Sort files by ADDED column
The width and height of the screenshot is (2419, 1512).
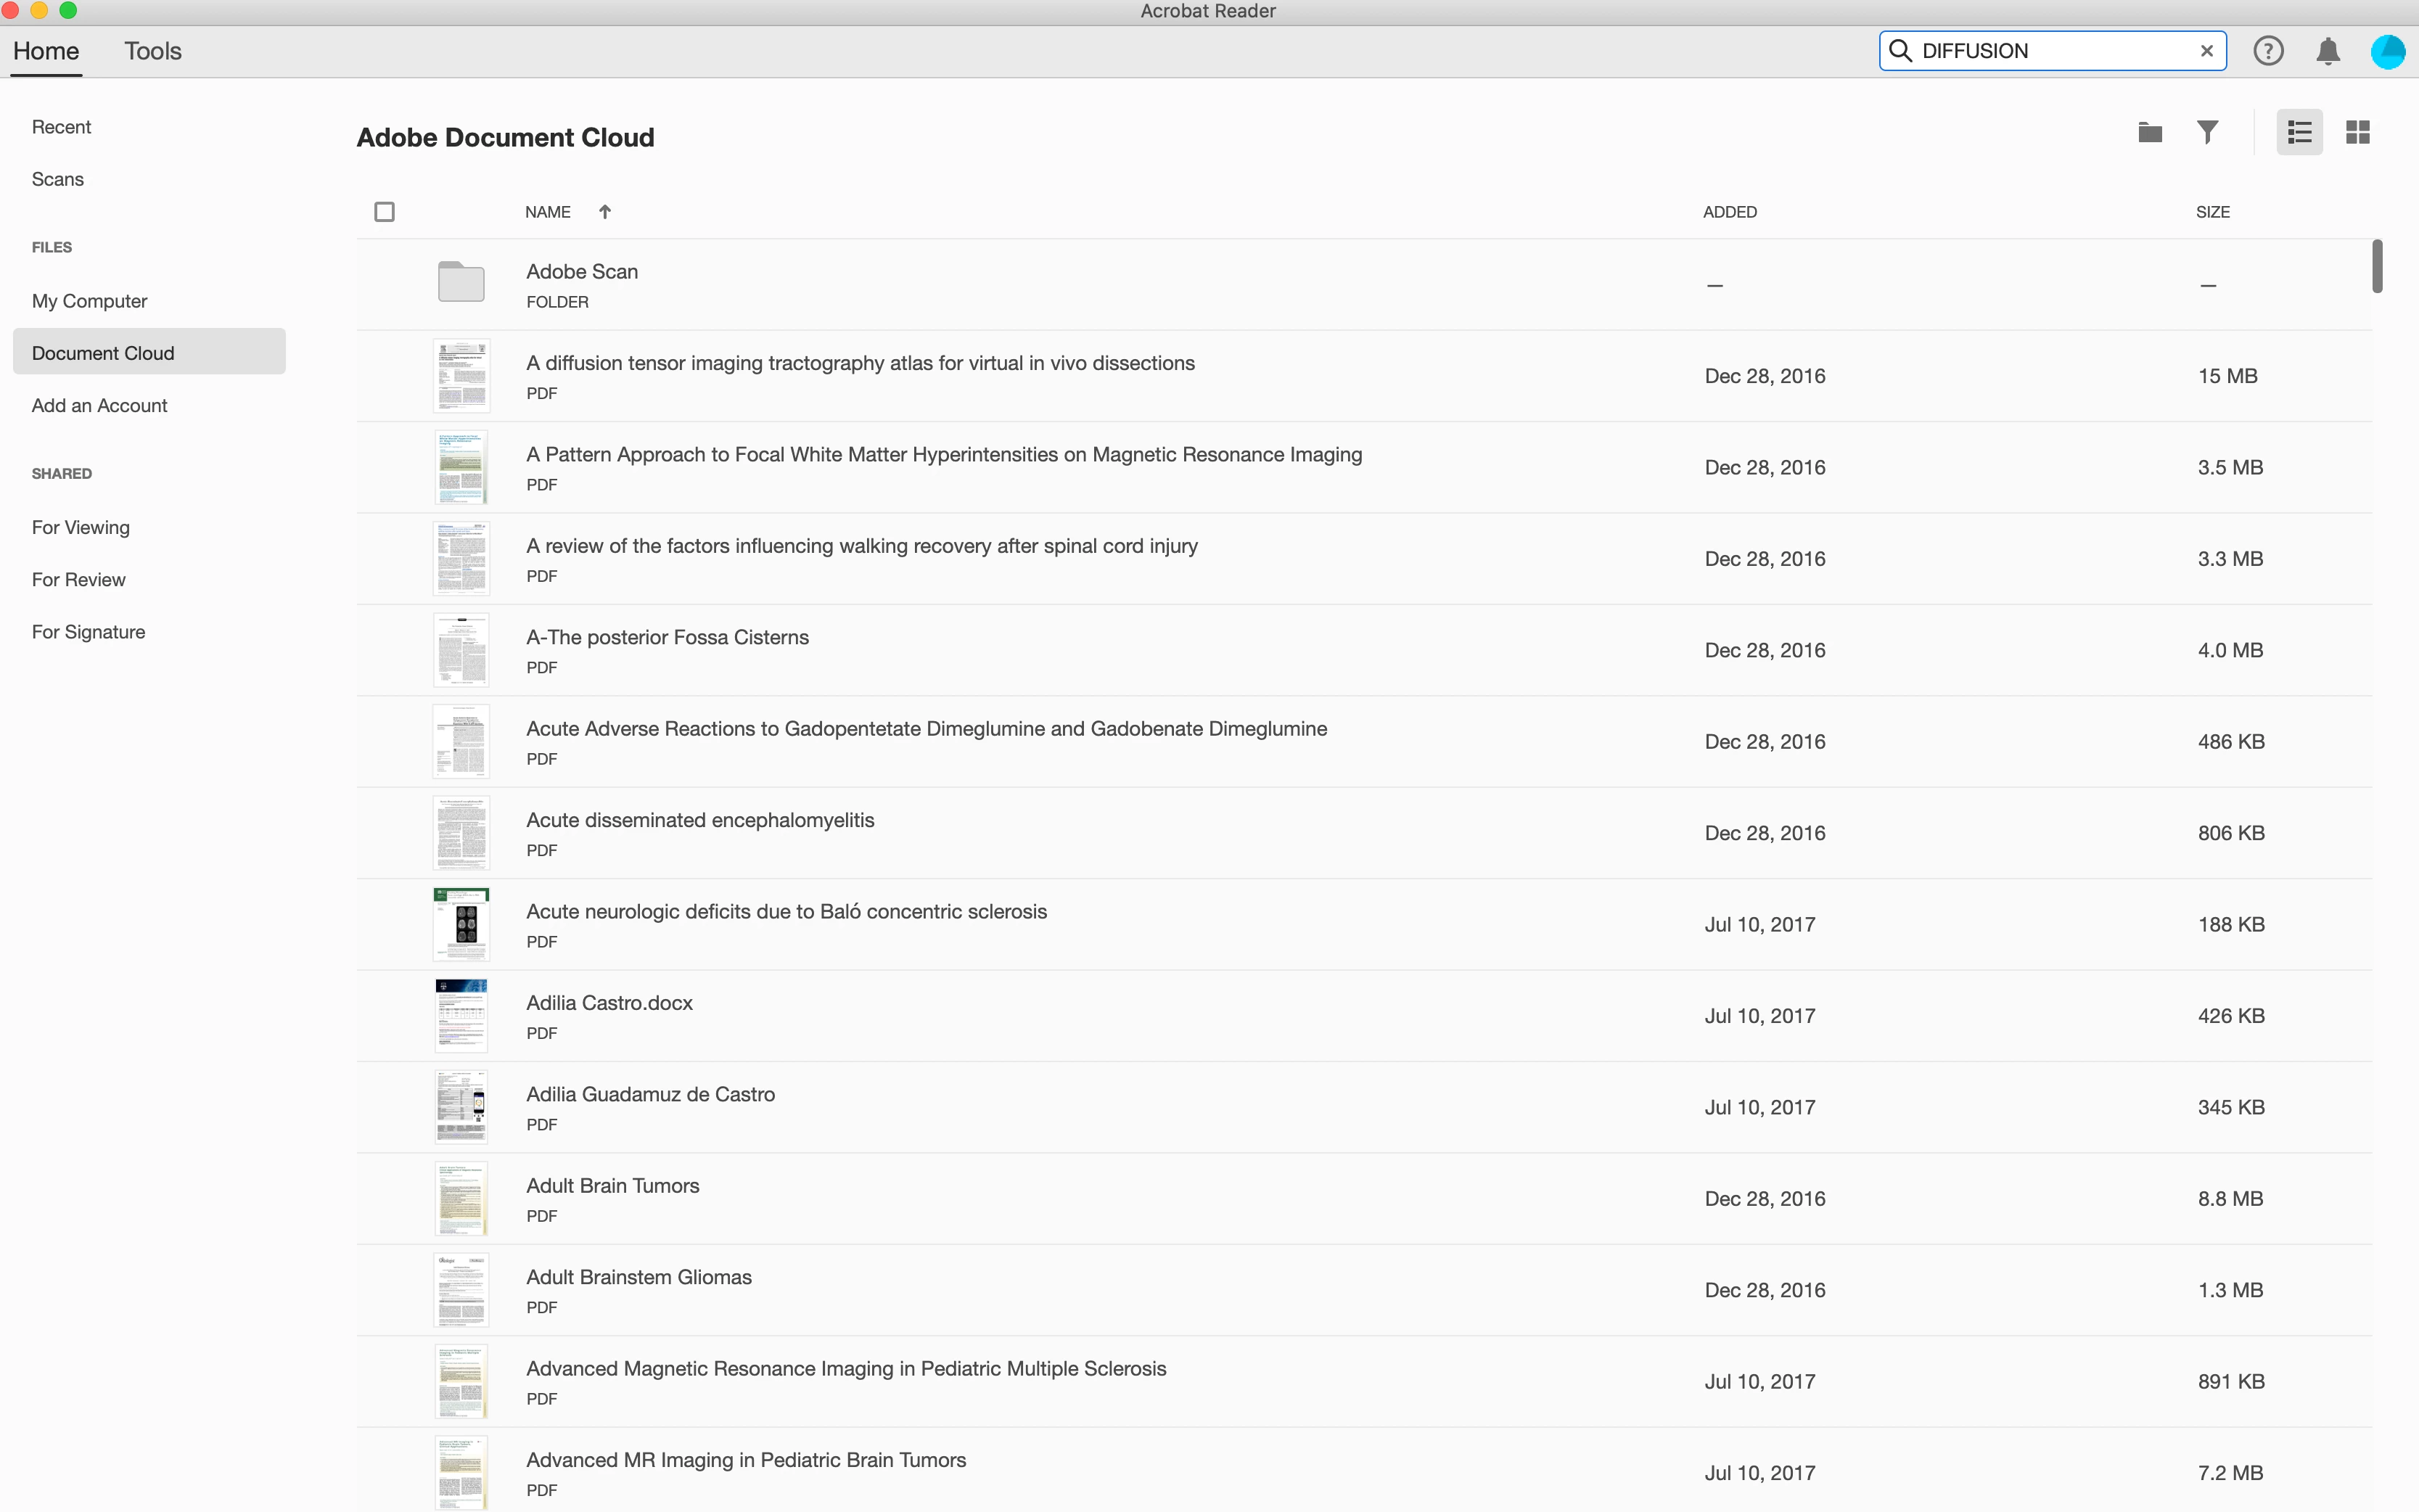click(x=1729, y=212)
